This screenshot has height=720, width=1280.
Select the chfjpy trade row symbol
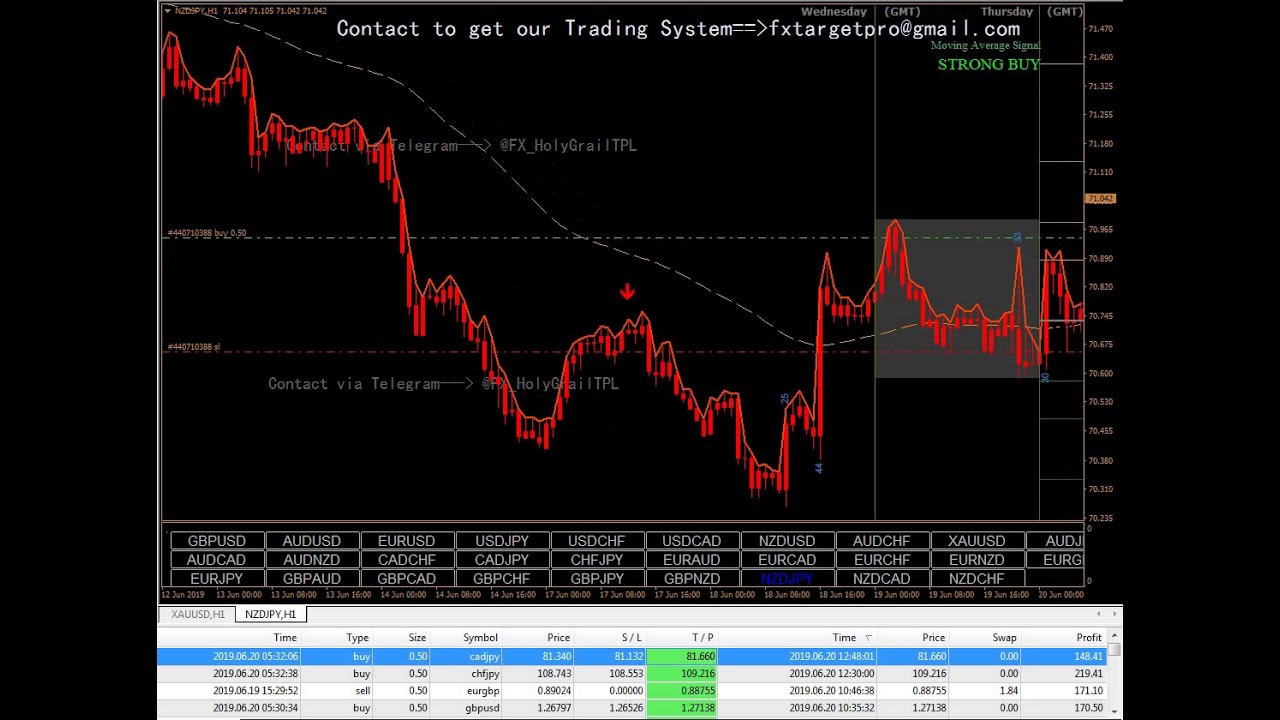[484, 674]
